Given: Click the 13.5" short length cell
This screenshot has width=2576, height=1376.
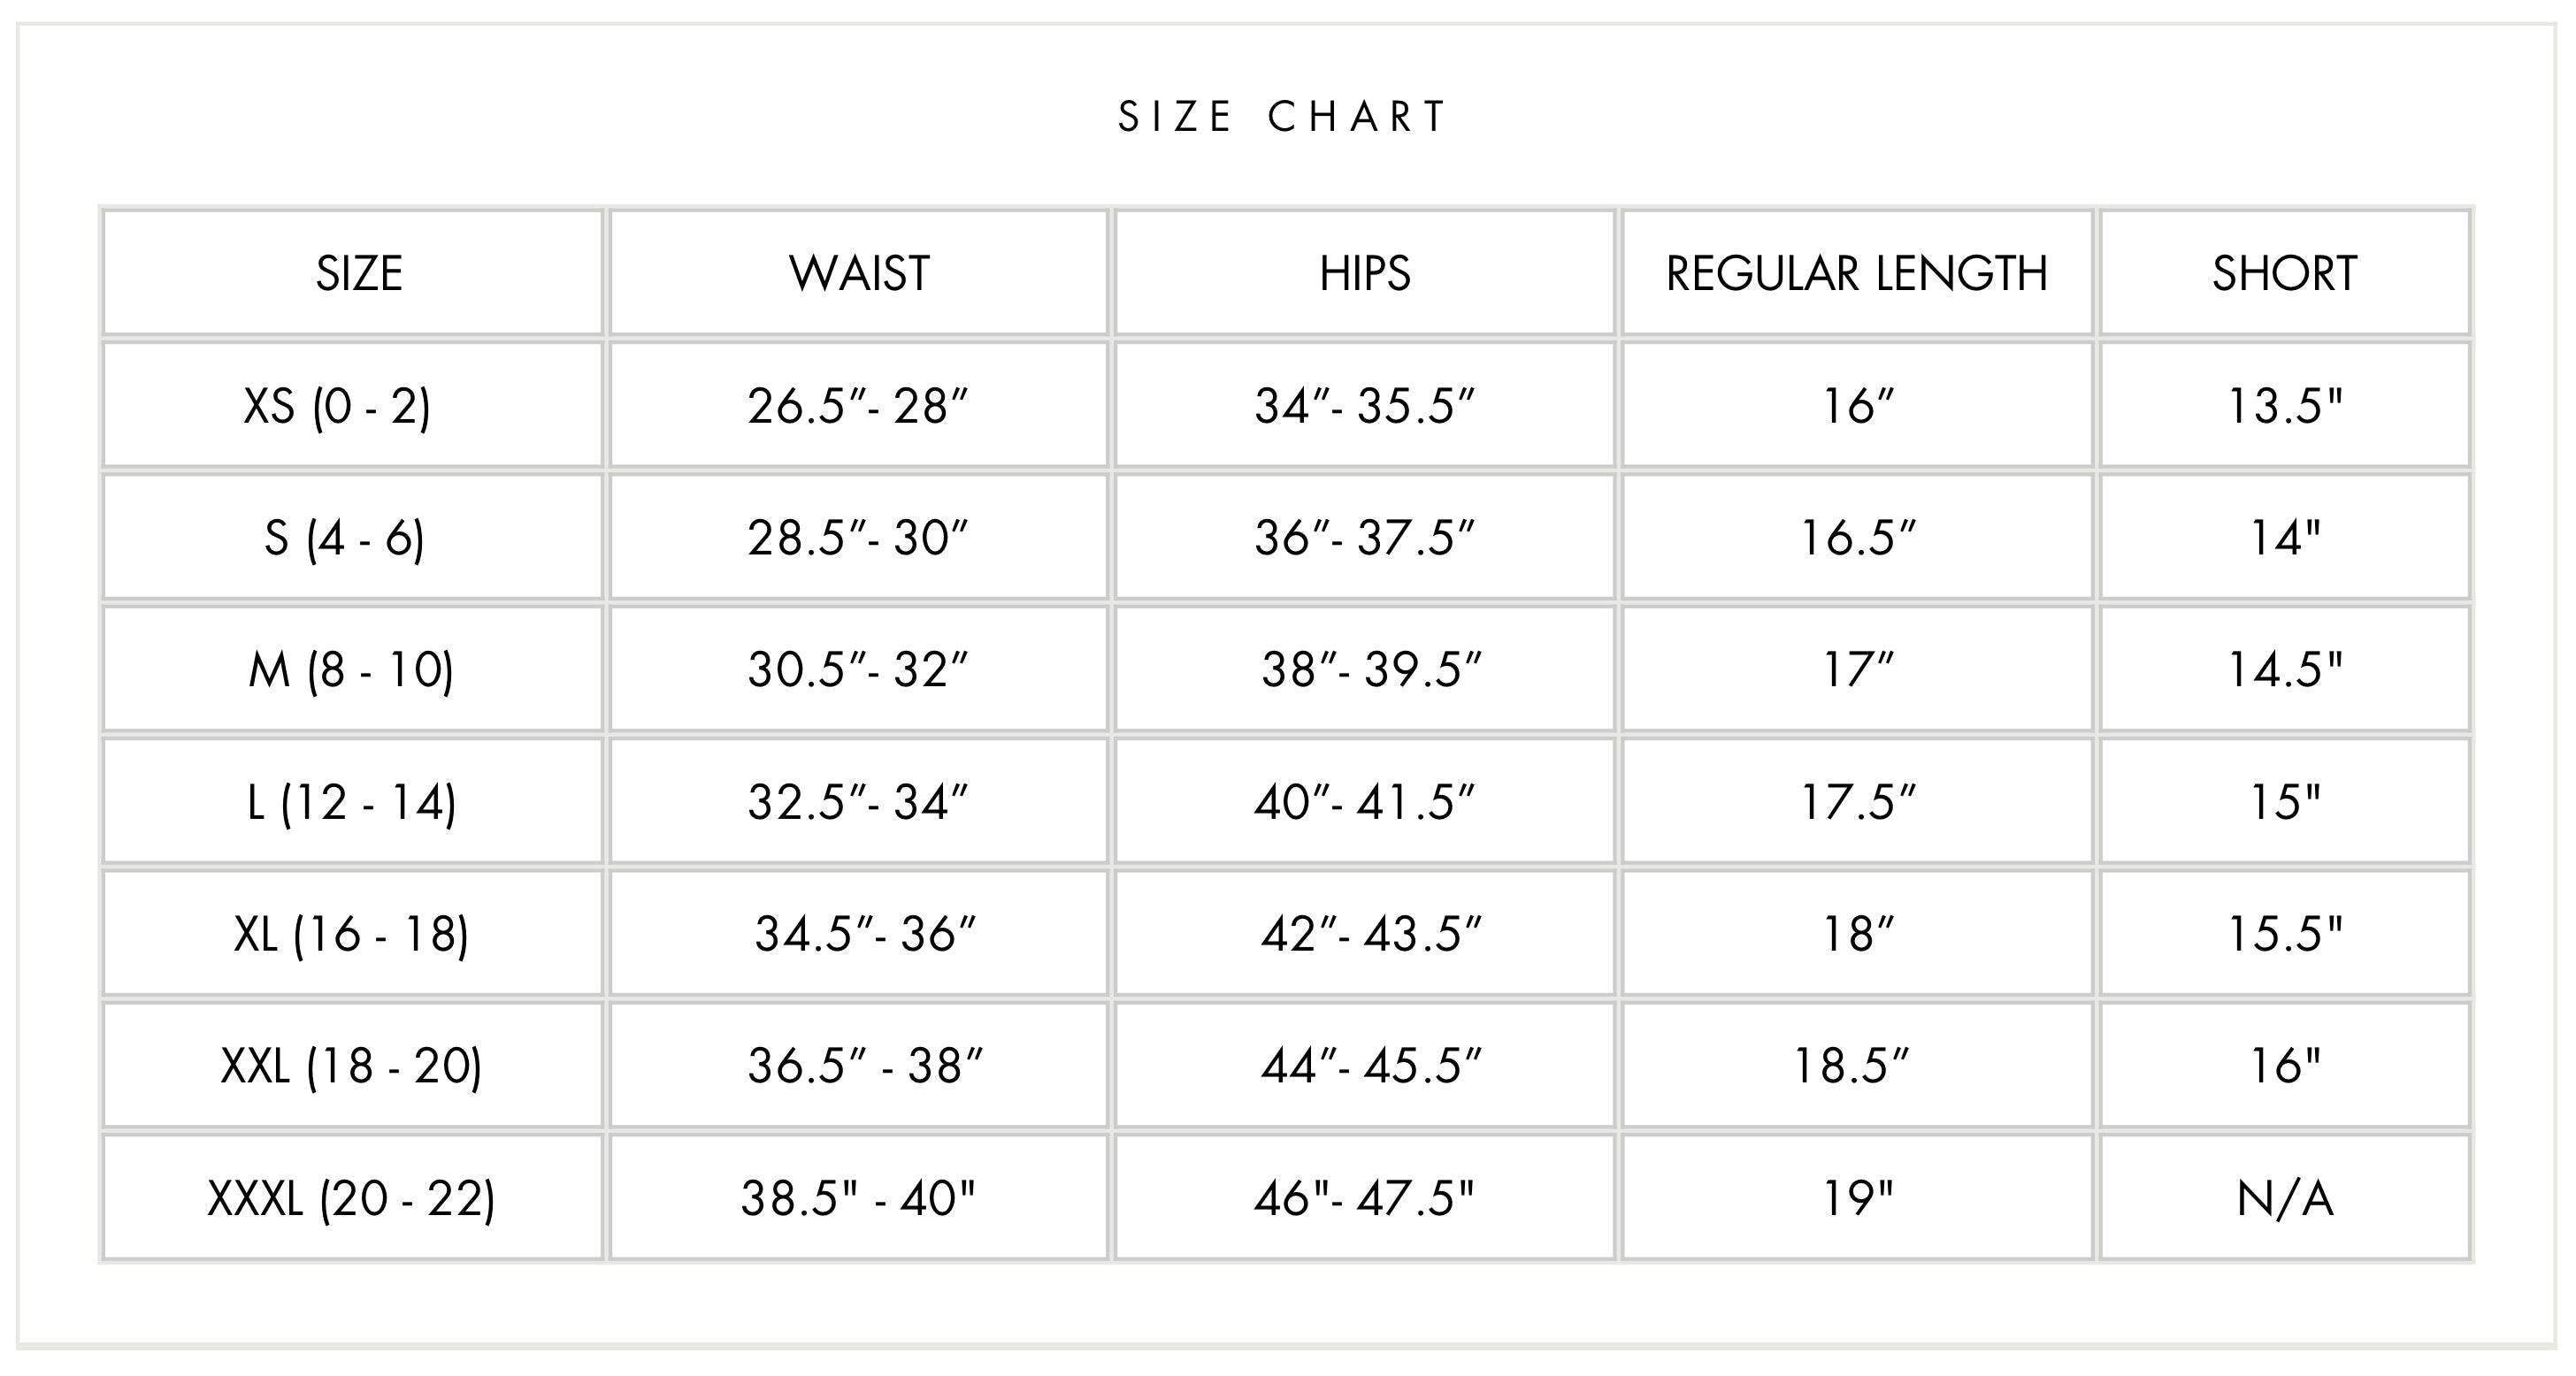Looking at the screenshot, I should (x=2285, y=405).
